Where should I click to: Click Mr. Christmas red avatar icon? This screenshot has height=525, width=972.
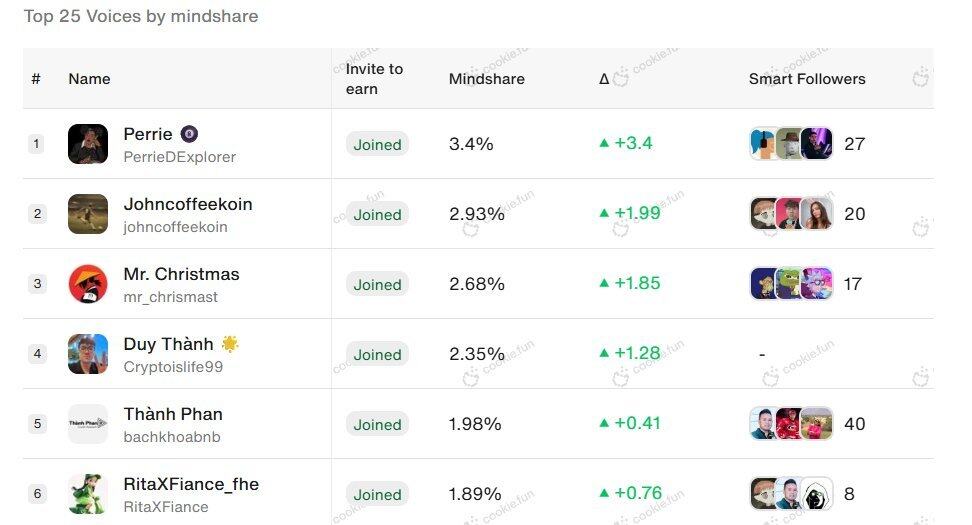click(x=87, y=284)
